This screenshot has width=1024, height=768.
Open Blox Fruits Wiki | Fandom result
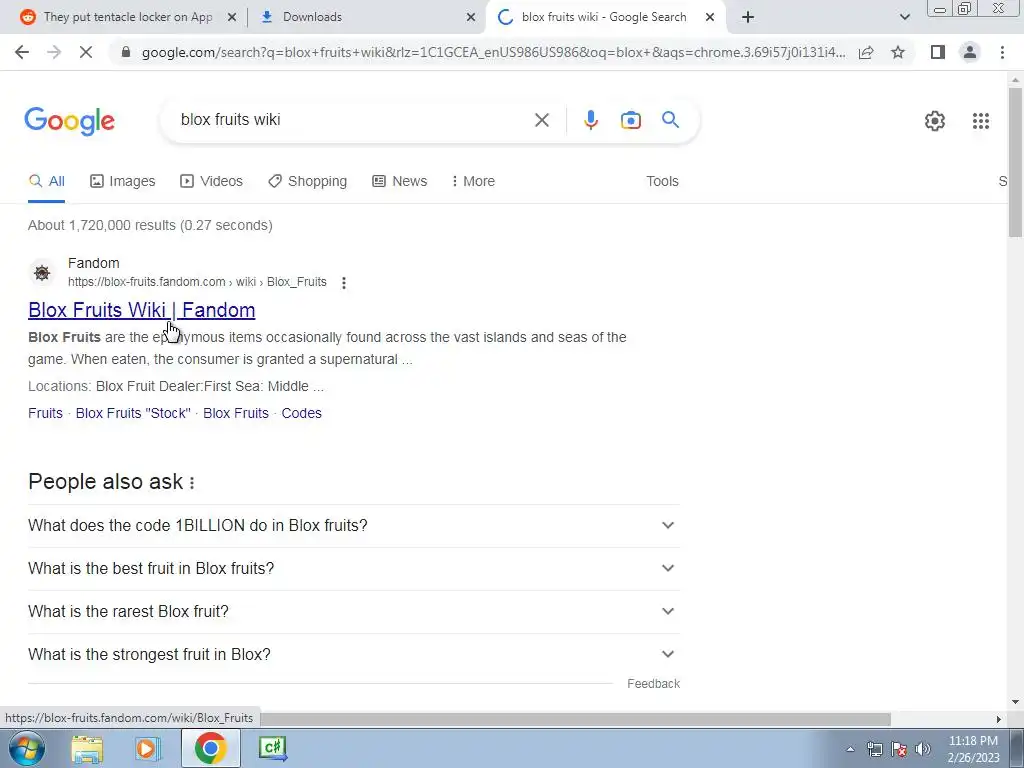pos(142,310)
